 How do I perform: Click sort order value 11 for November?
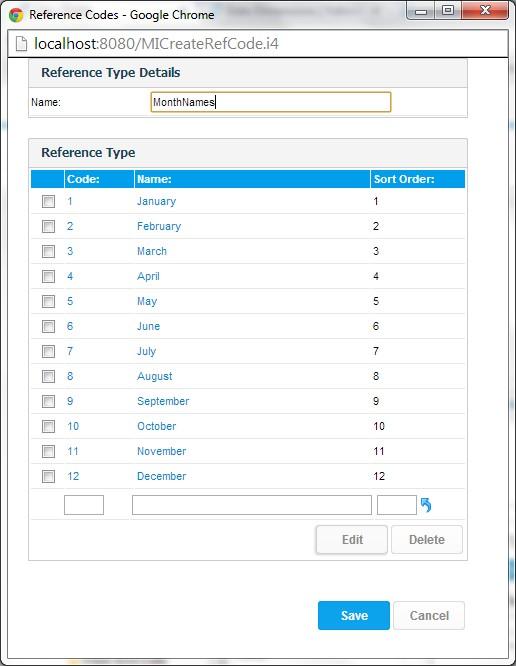coord(379,451)
